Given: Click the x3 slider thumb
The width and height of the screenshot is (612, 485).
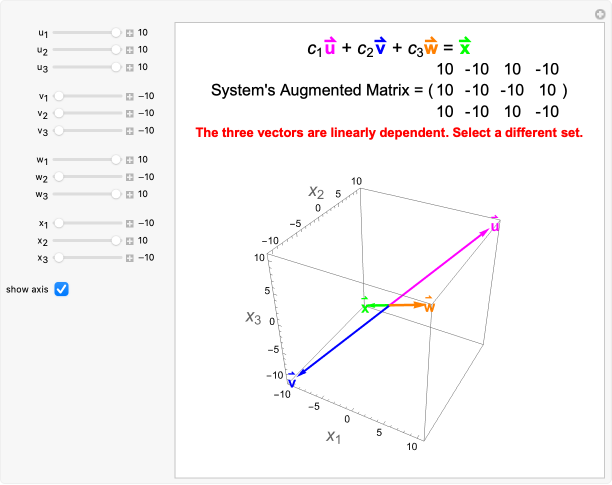Looking at the screenshot, I should tap(58, 258).
